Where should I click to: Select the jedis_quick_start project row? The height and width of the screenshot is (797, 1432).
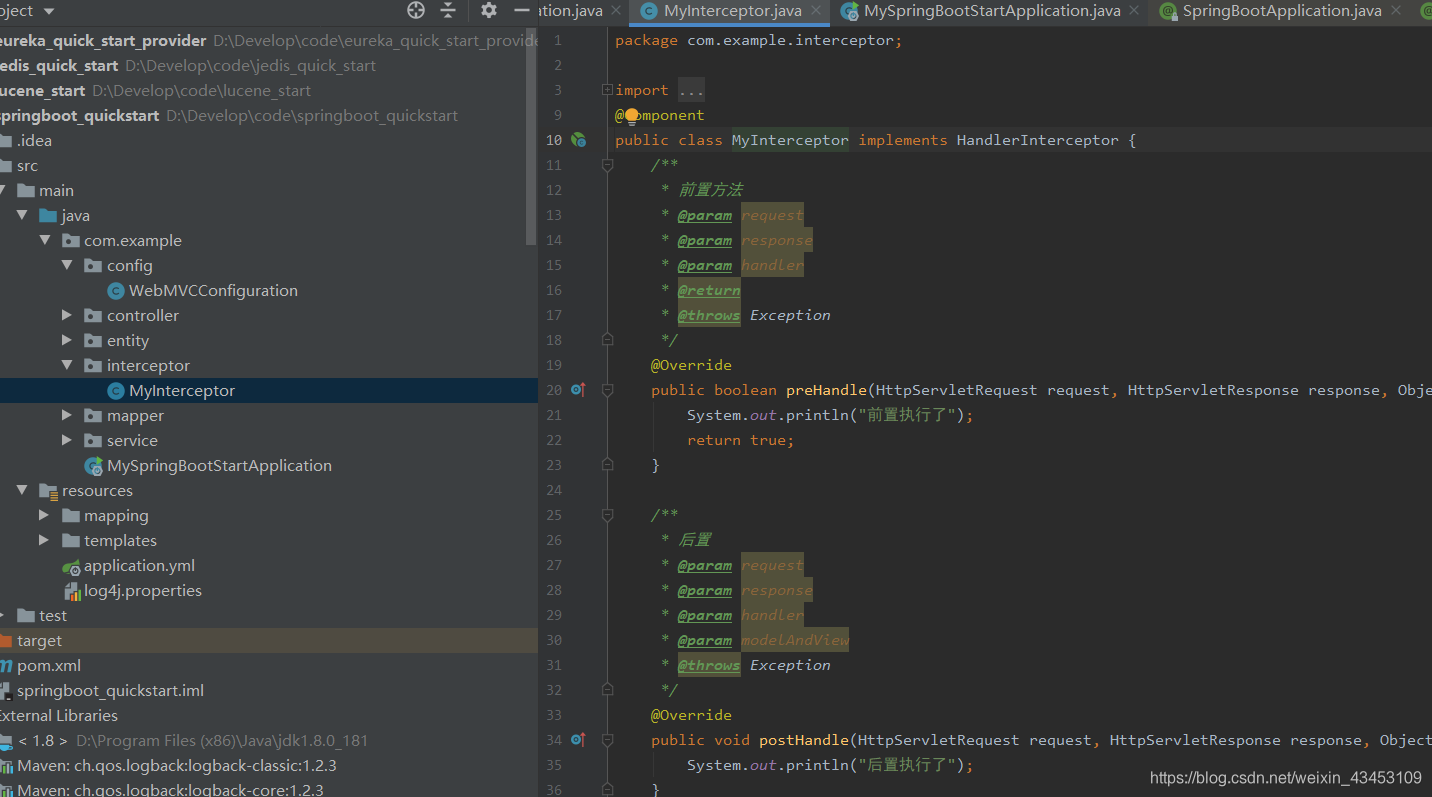coord(268,66)
